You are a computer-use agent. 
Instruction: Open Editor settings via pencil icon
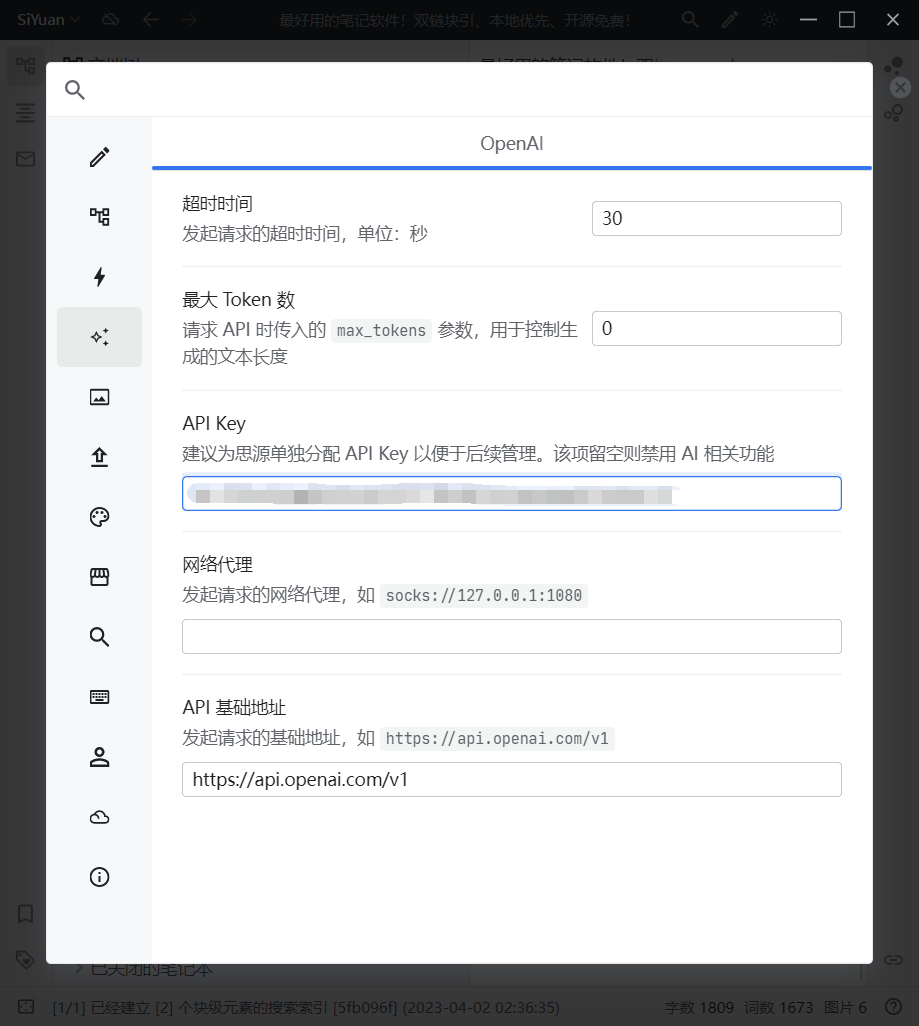click(99, 157)
